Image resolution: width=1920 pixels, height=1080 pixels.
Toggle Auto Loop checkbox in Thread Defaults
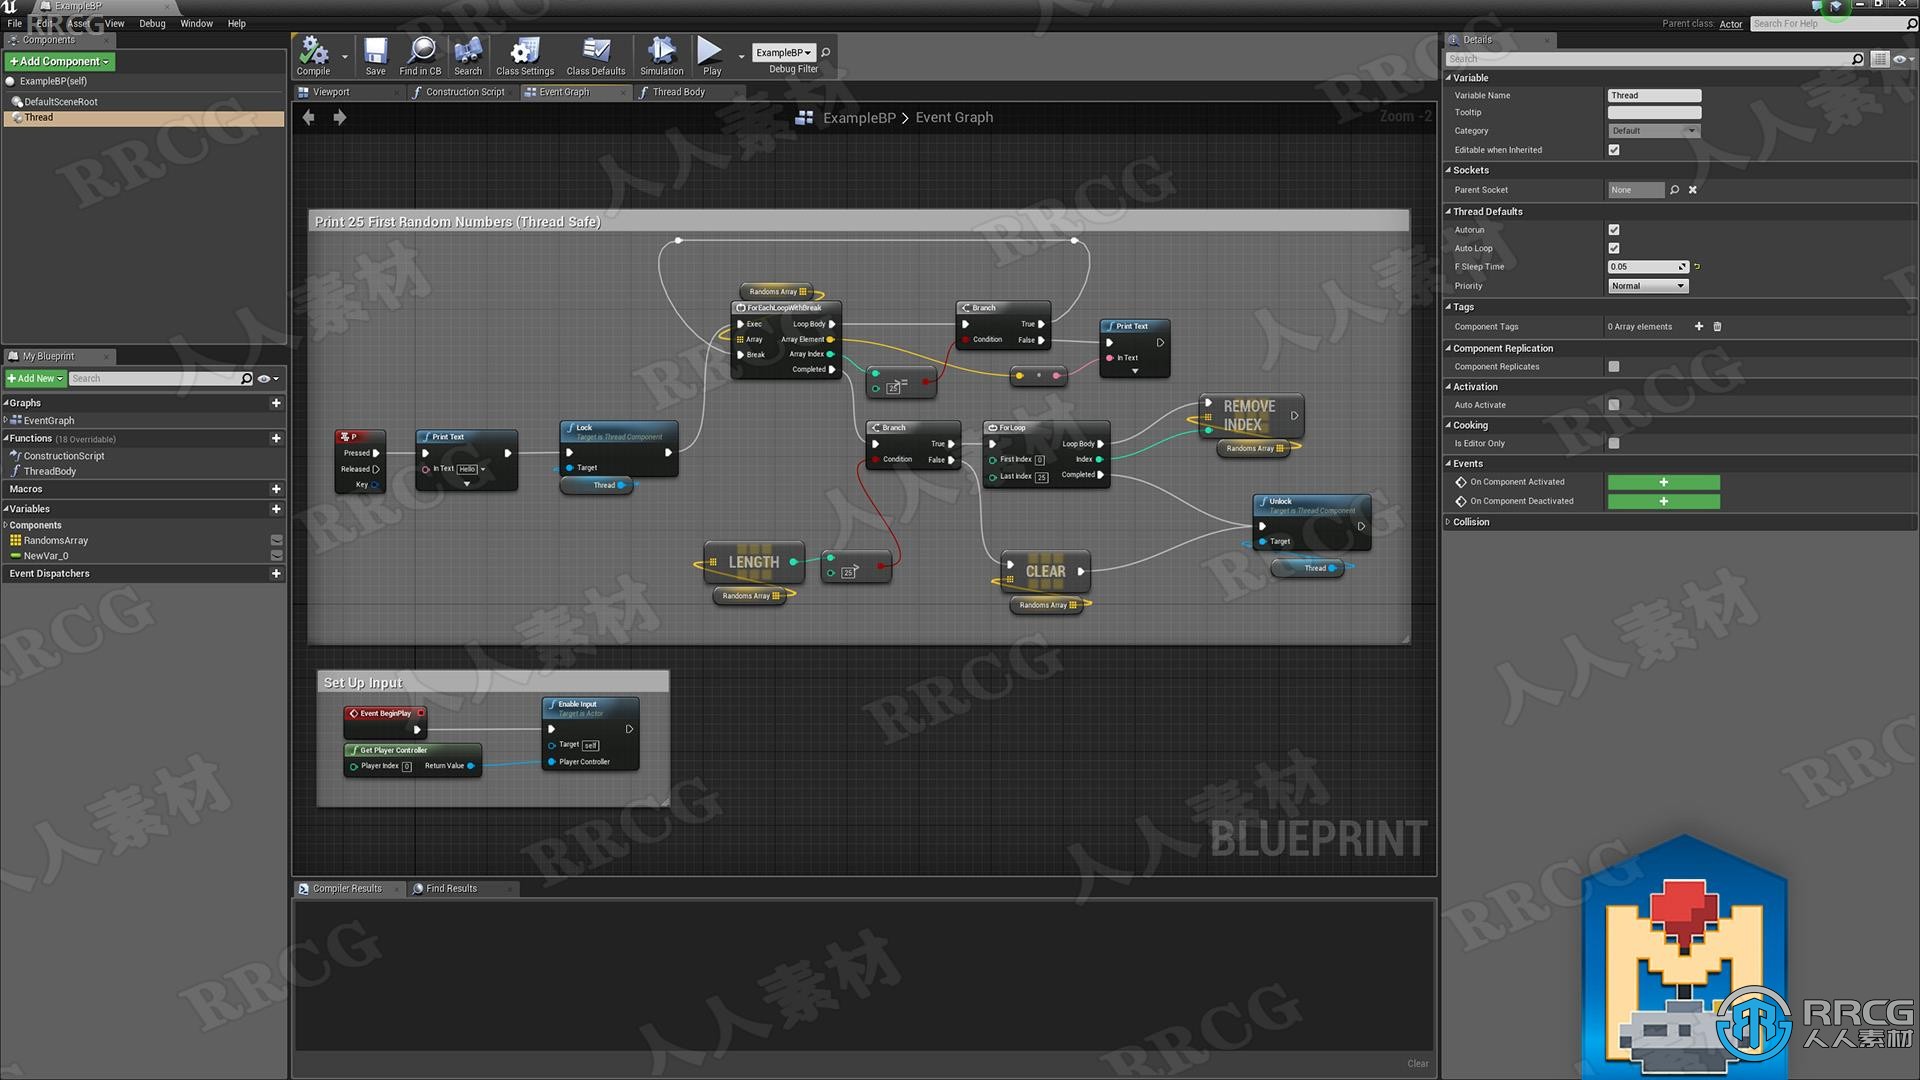1614,247
